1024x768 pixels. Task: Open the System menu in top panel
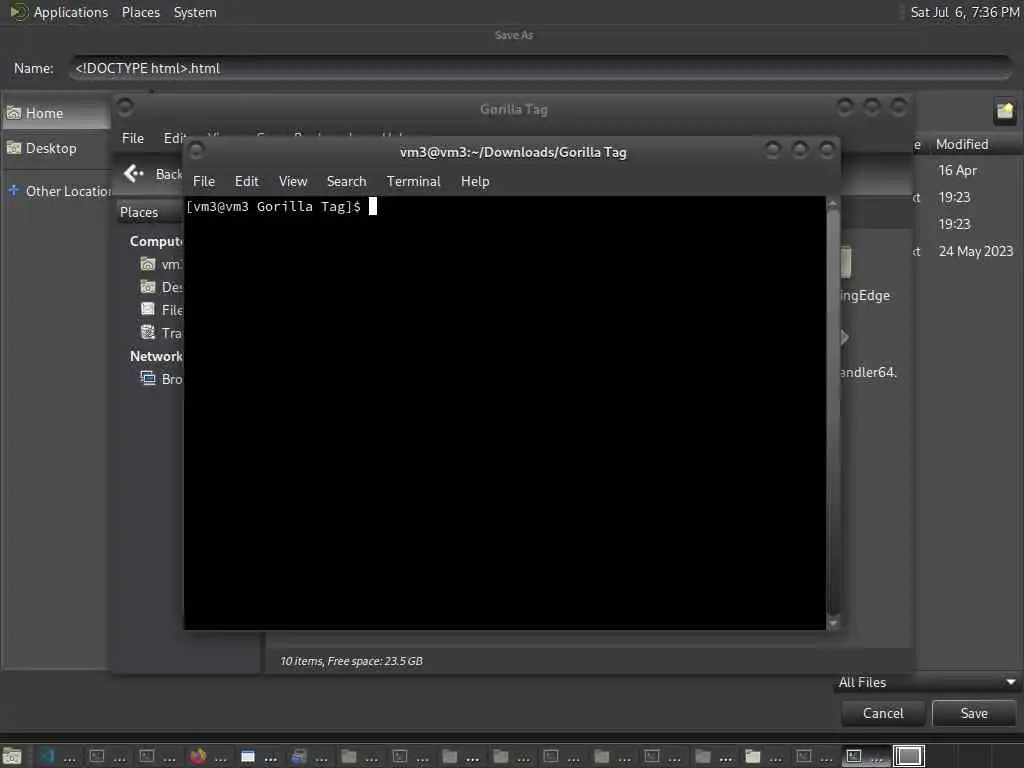point(195,12)
